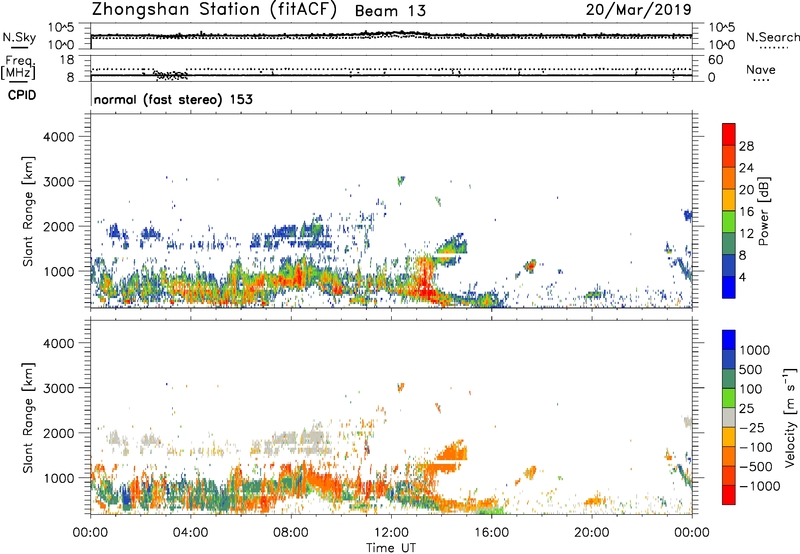Click the 18 tick on frequency axis
This screenshot has height=554, width=800.
pos(67,60)
